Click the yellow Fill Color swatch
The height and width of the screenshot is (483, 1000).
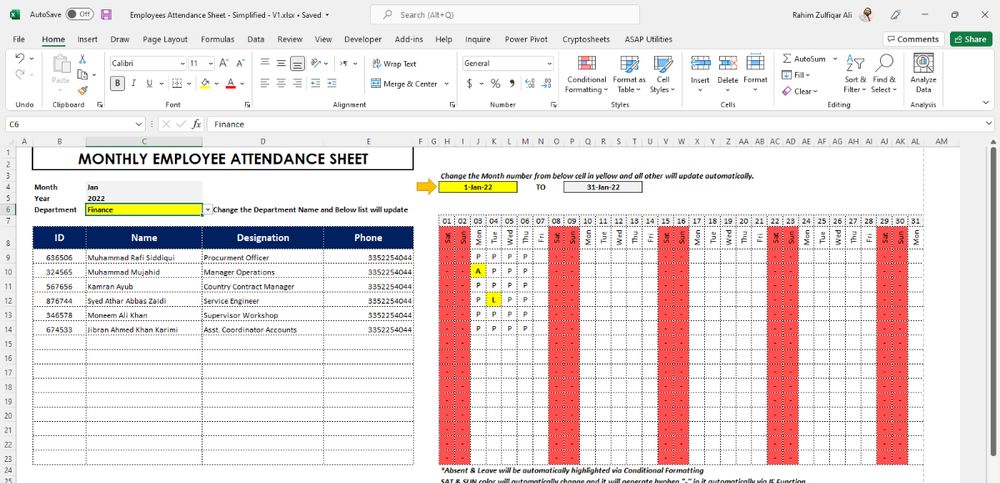[204, 83]
